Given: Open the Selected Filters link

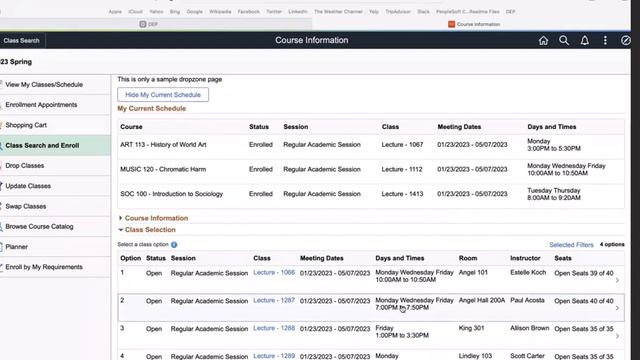Looking at the screenshot, I should tap(571, 245).
